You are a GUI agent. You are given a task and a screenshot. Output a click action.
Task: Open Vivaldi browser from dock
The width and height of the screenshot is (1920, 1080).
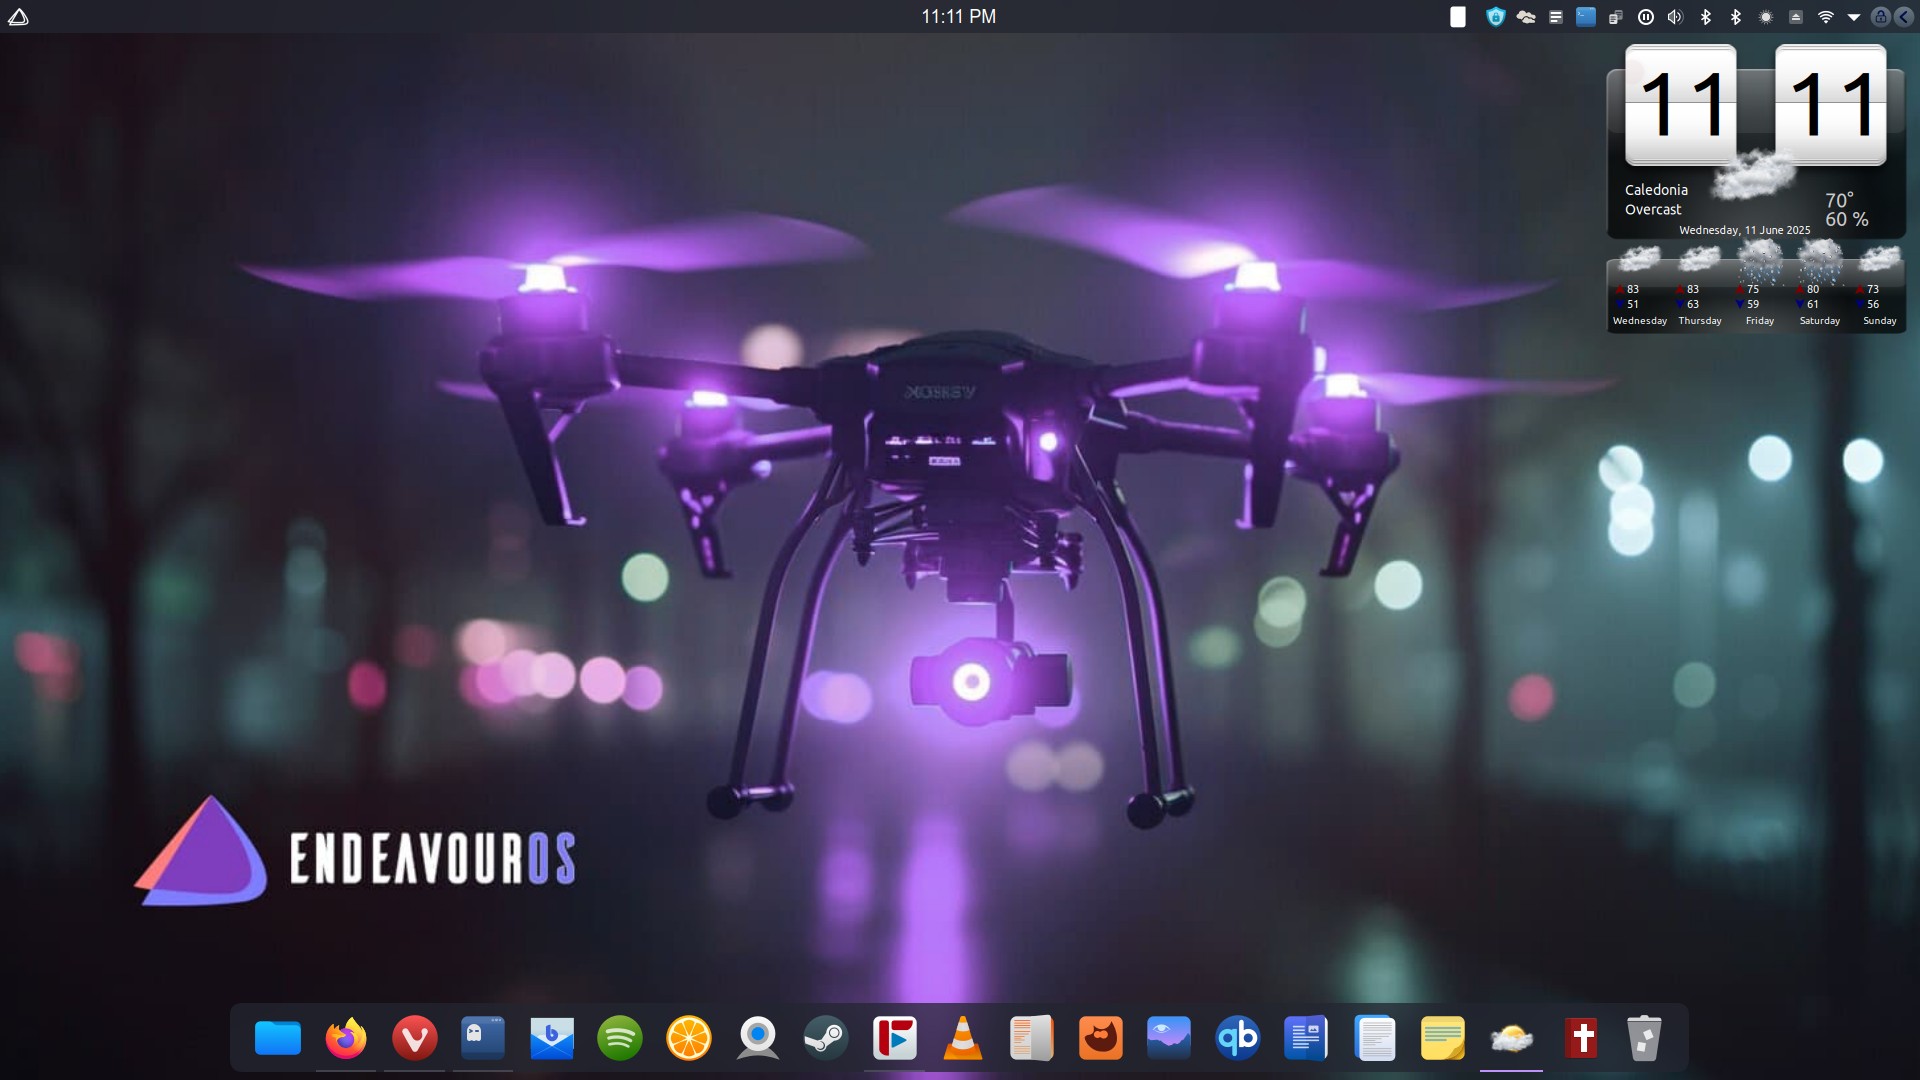click(414, 1038)
